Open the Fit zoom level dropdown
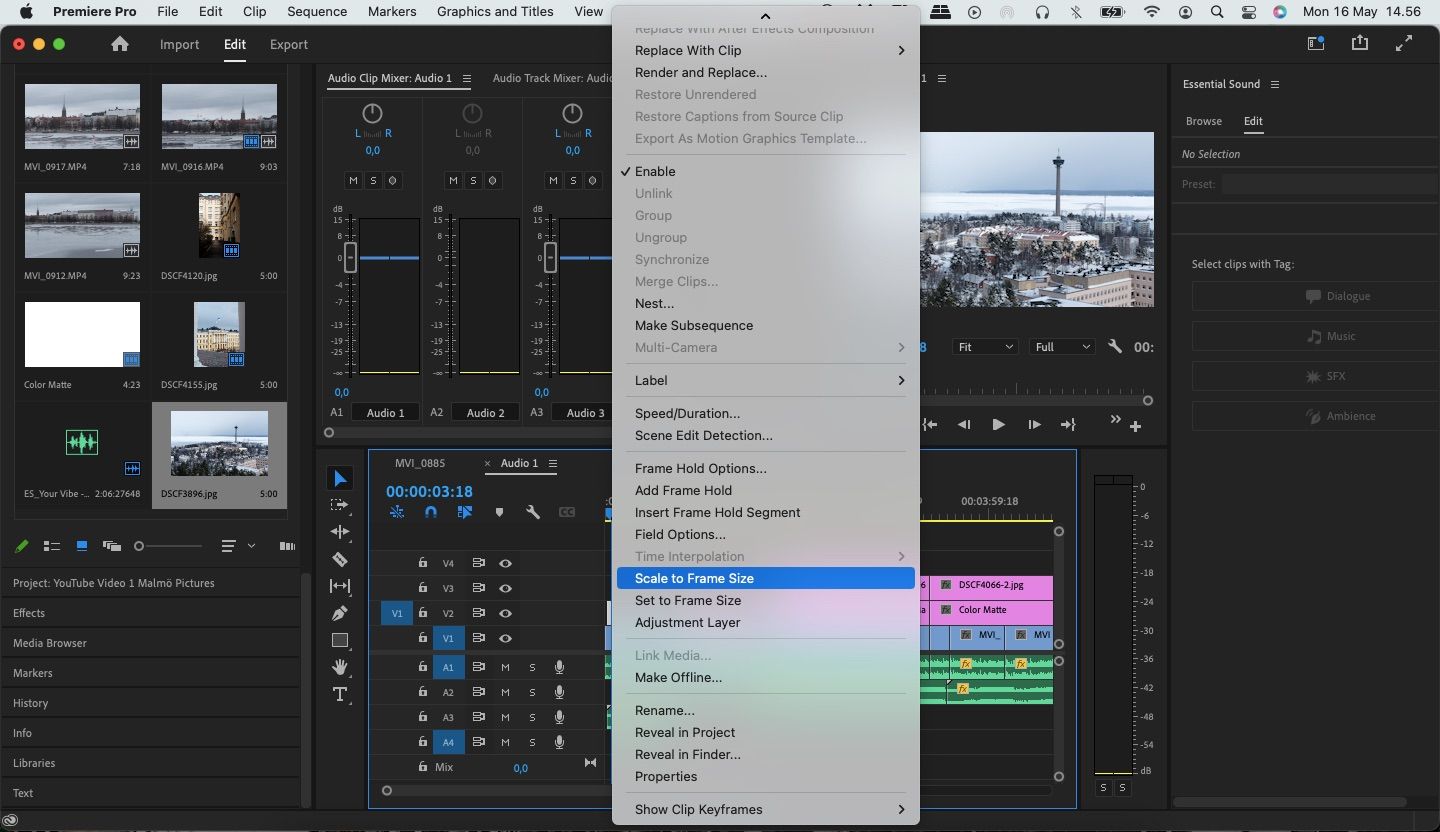 click(x=985, y=347)
